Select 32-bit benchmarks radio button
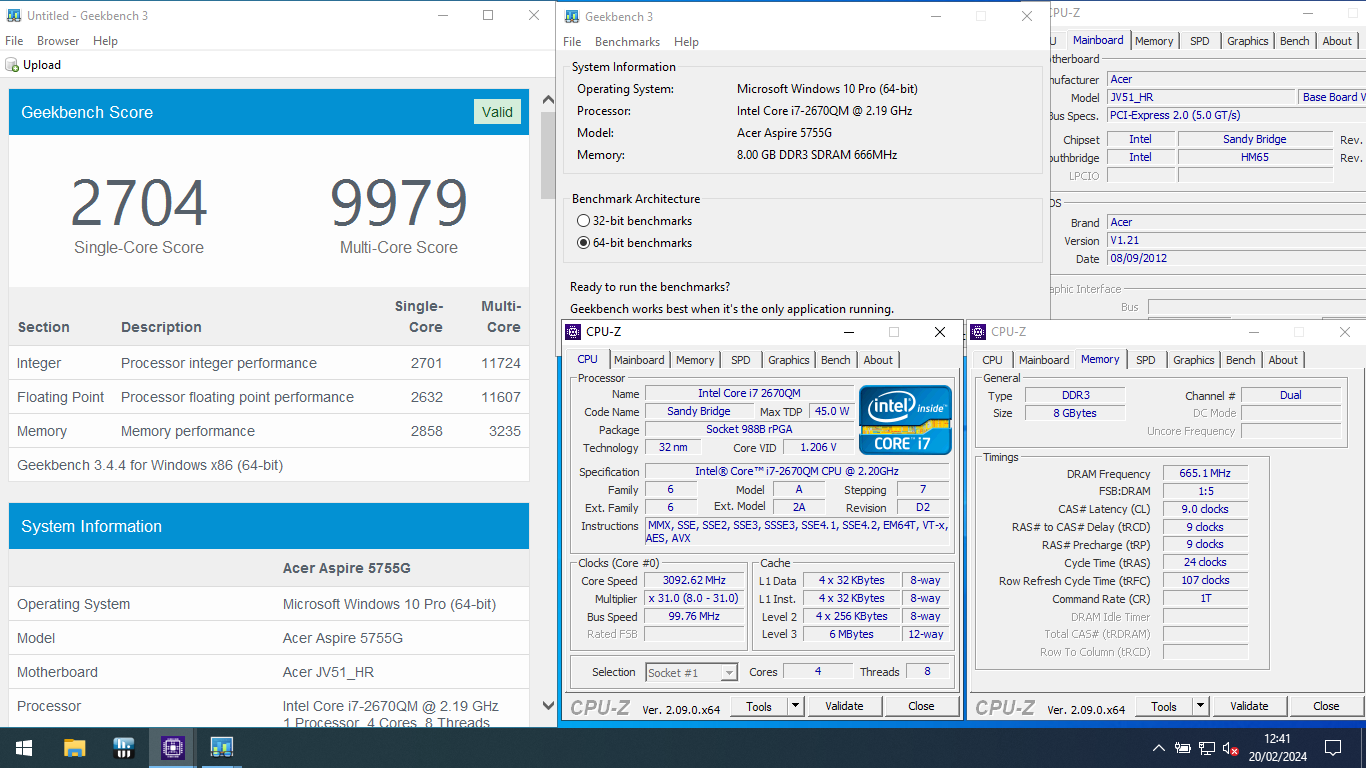This screenshot has height=768, width=1366. coord(584,221)
